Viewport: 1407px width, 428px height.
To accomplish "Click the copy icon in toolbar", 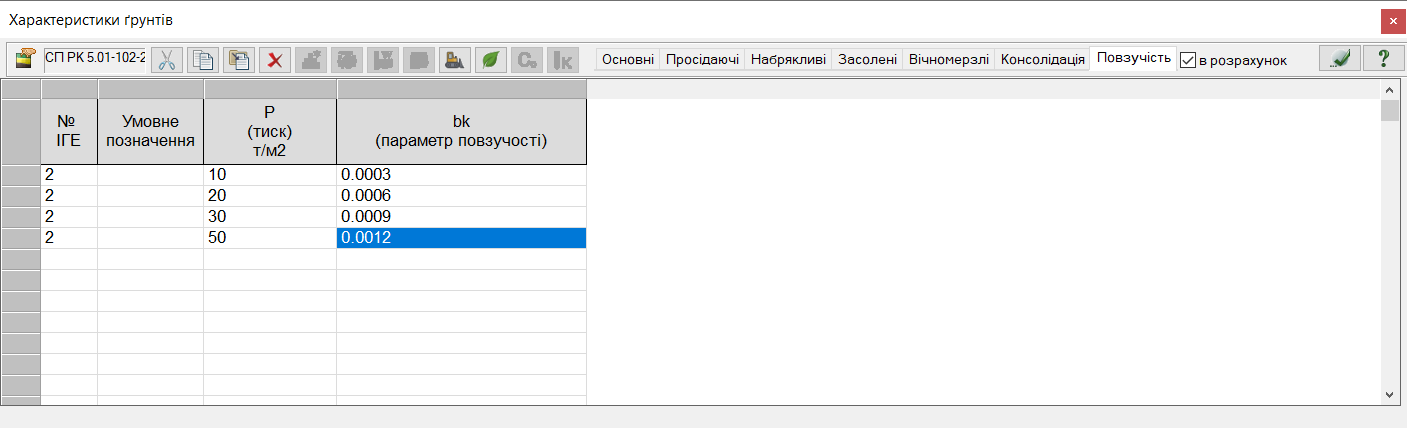I will coord(203,59).
